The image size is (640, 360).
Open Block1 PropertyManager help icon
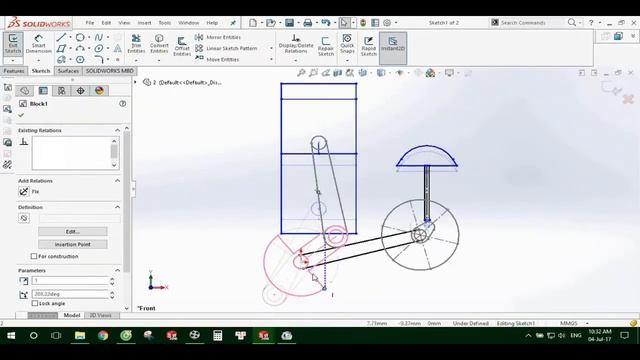pos(122,104)
